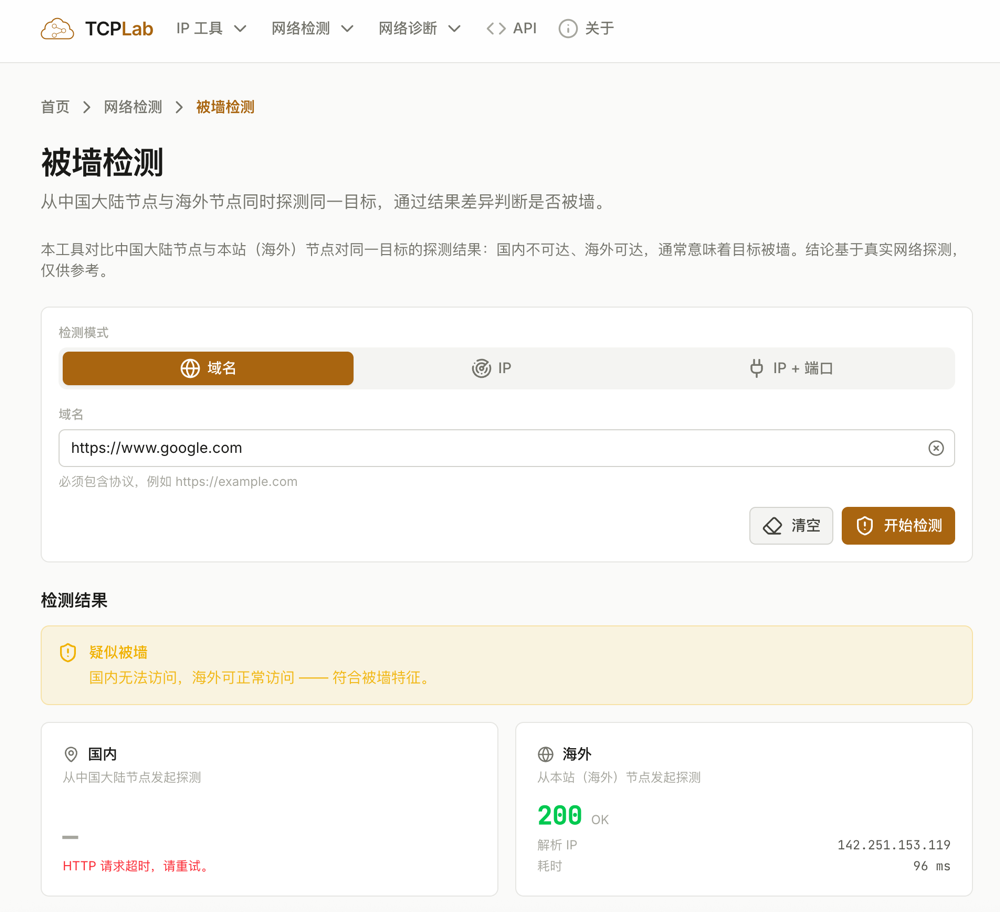Click the eraser icon on 清空 button
1000x912 pixels.
click(x=772, y=526)
